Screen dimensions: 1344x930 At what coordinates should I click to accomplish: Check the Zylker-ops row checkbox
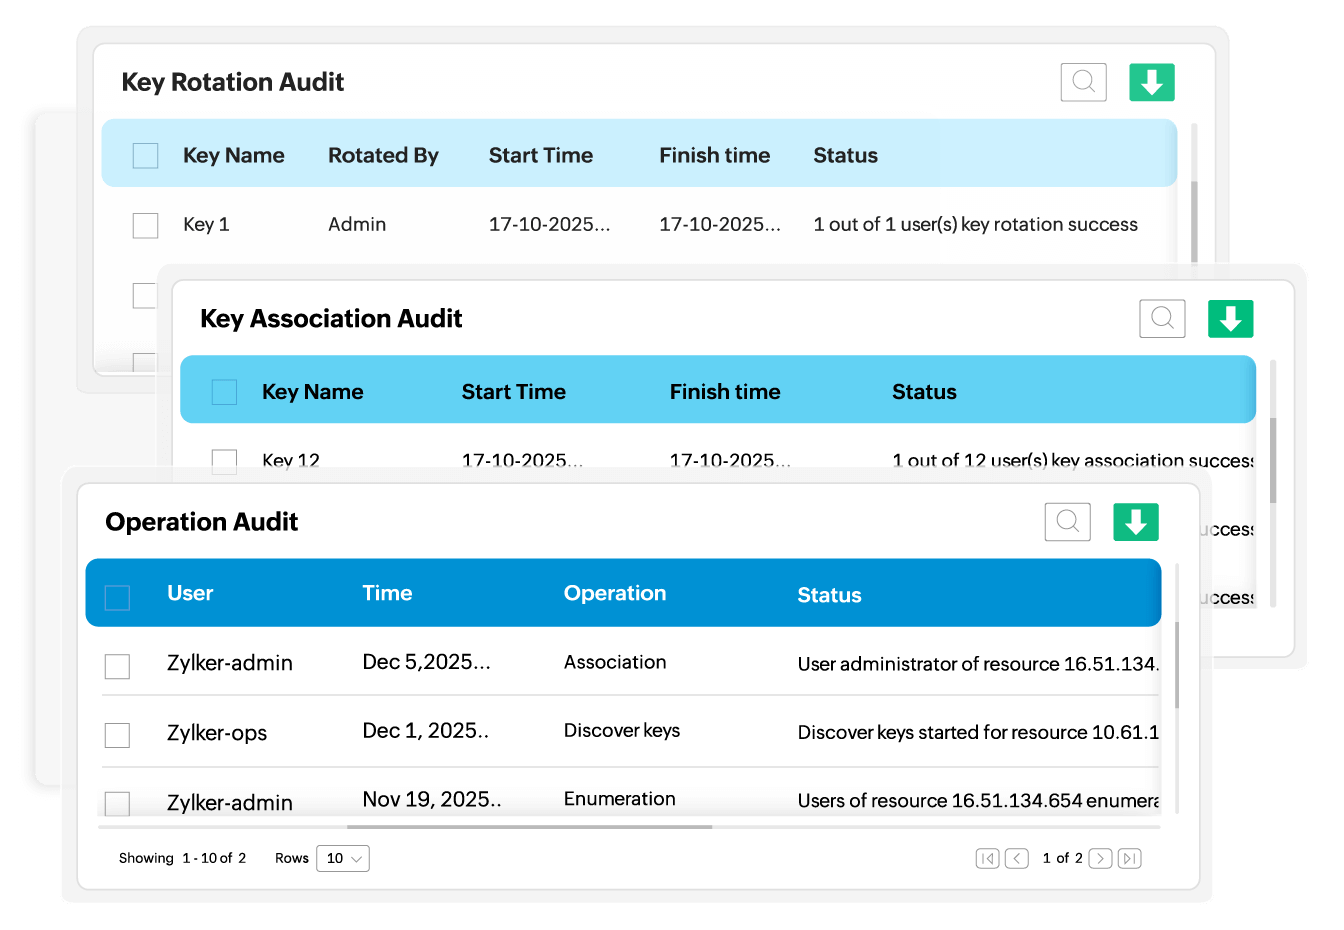[x=118, y=735]
